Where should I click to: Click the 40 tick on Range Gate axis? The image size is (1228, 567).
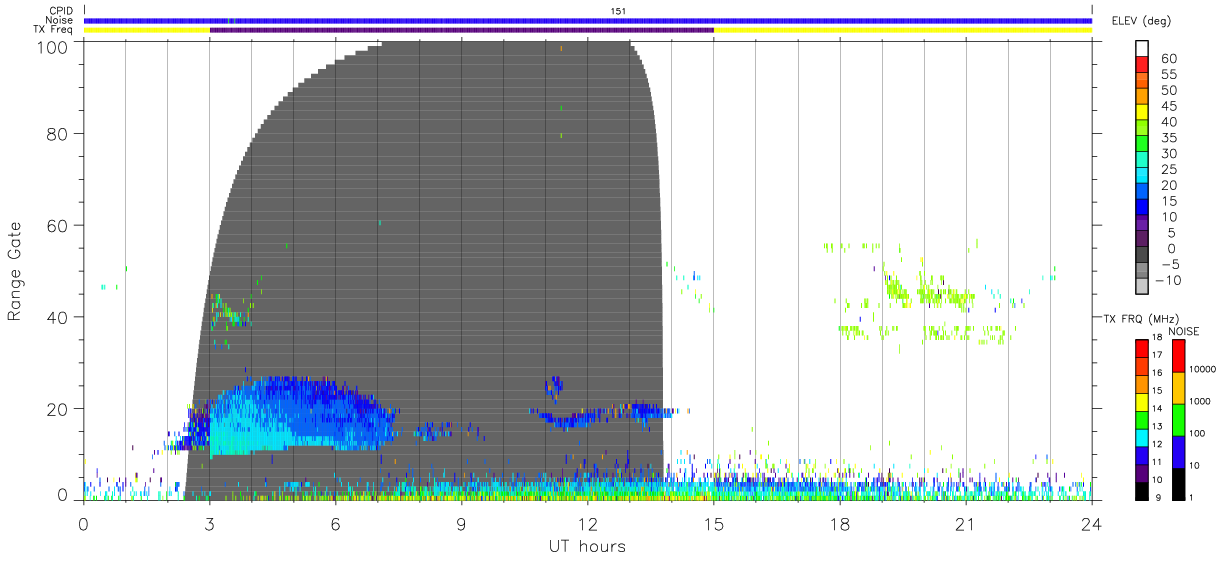(x=57, y=317)
